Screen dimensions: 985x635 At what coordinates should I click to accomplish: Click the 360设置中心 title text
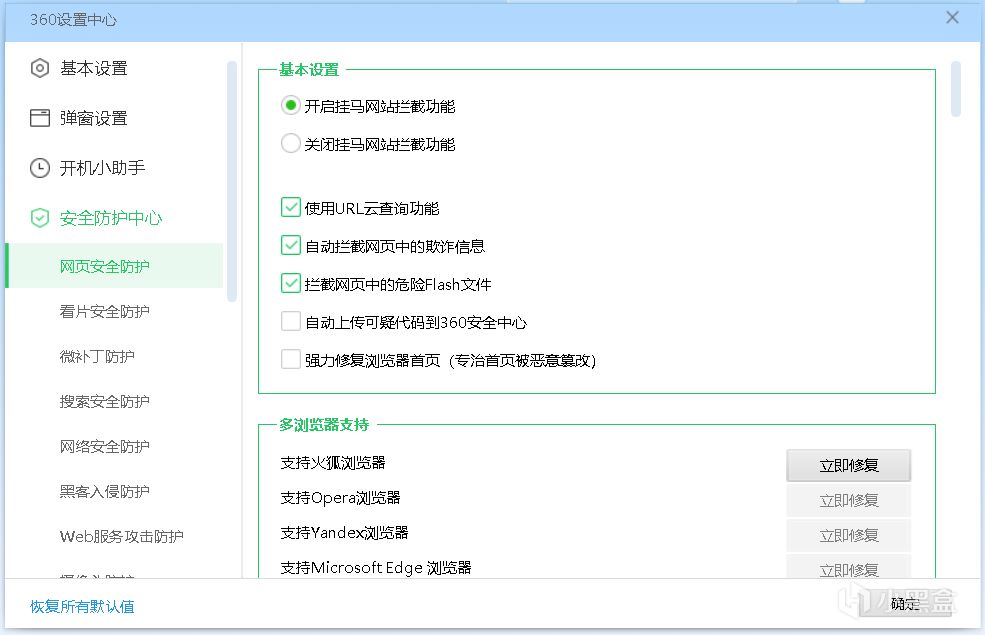click(73, 19)
